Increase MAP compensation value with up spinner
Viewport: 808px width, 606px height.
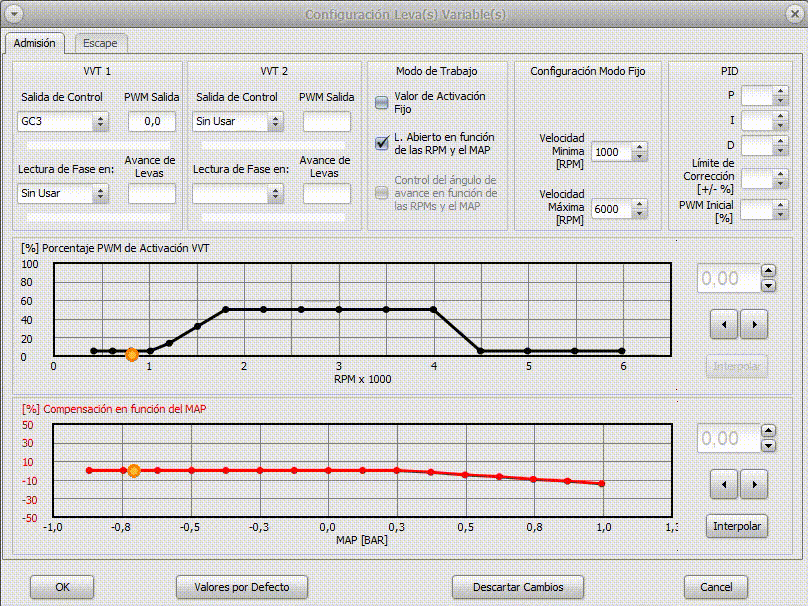768,432
